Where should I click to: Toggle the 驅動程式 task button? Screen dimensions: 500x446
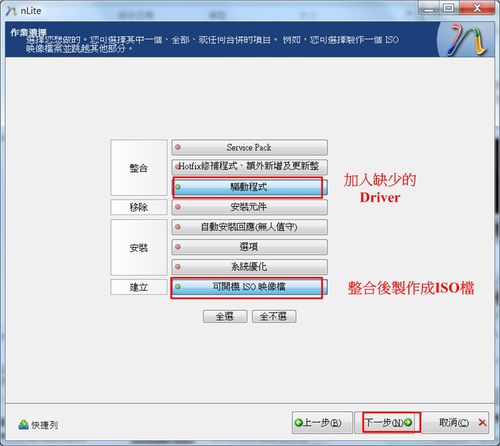(249, 187)
